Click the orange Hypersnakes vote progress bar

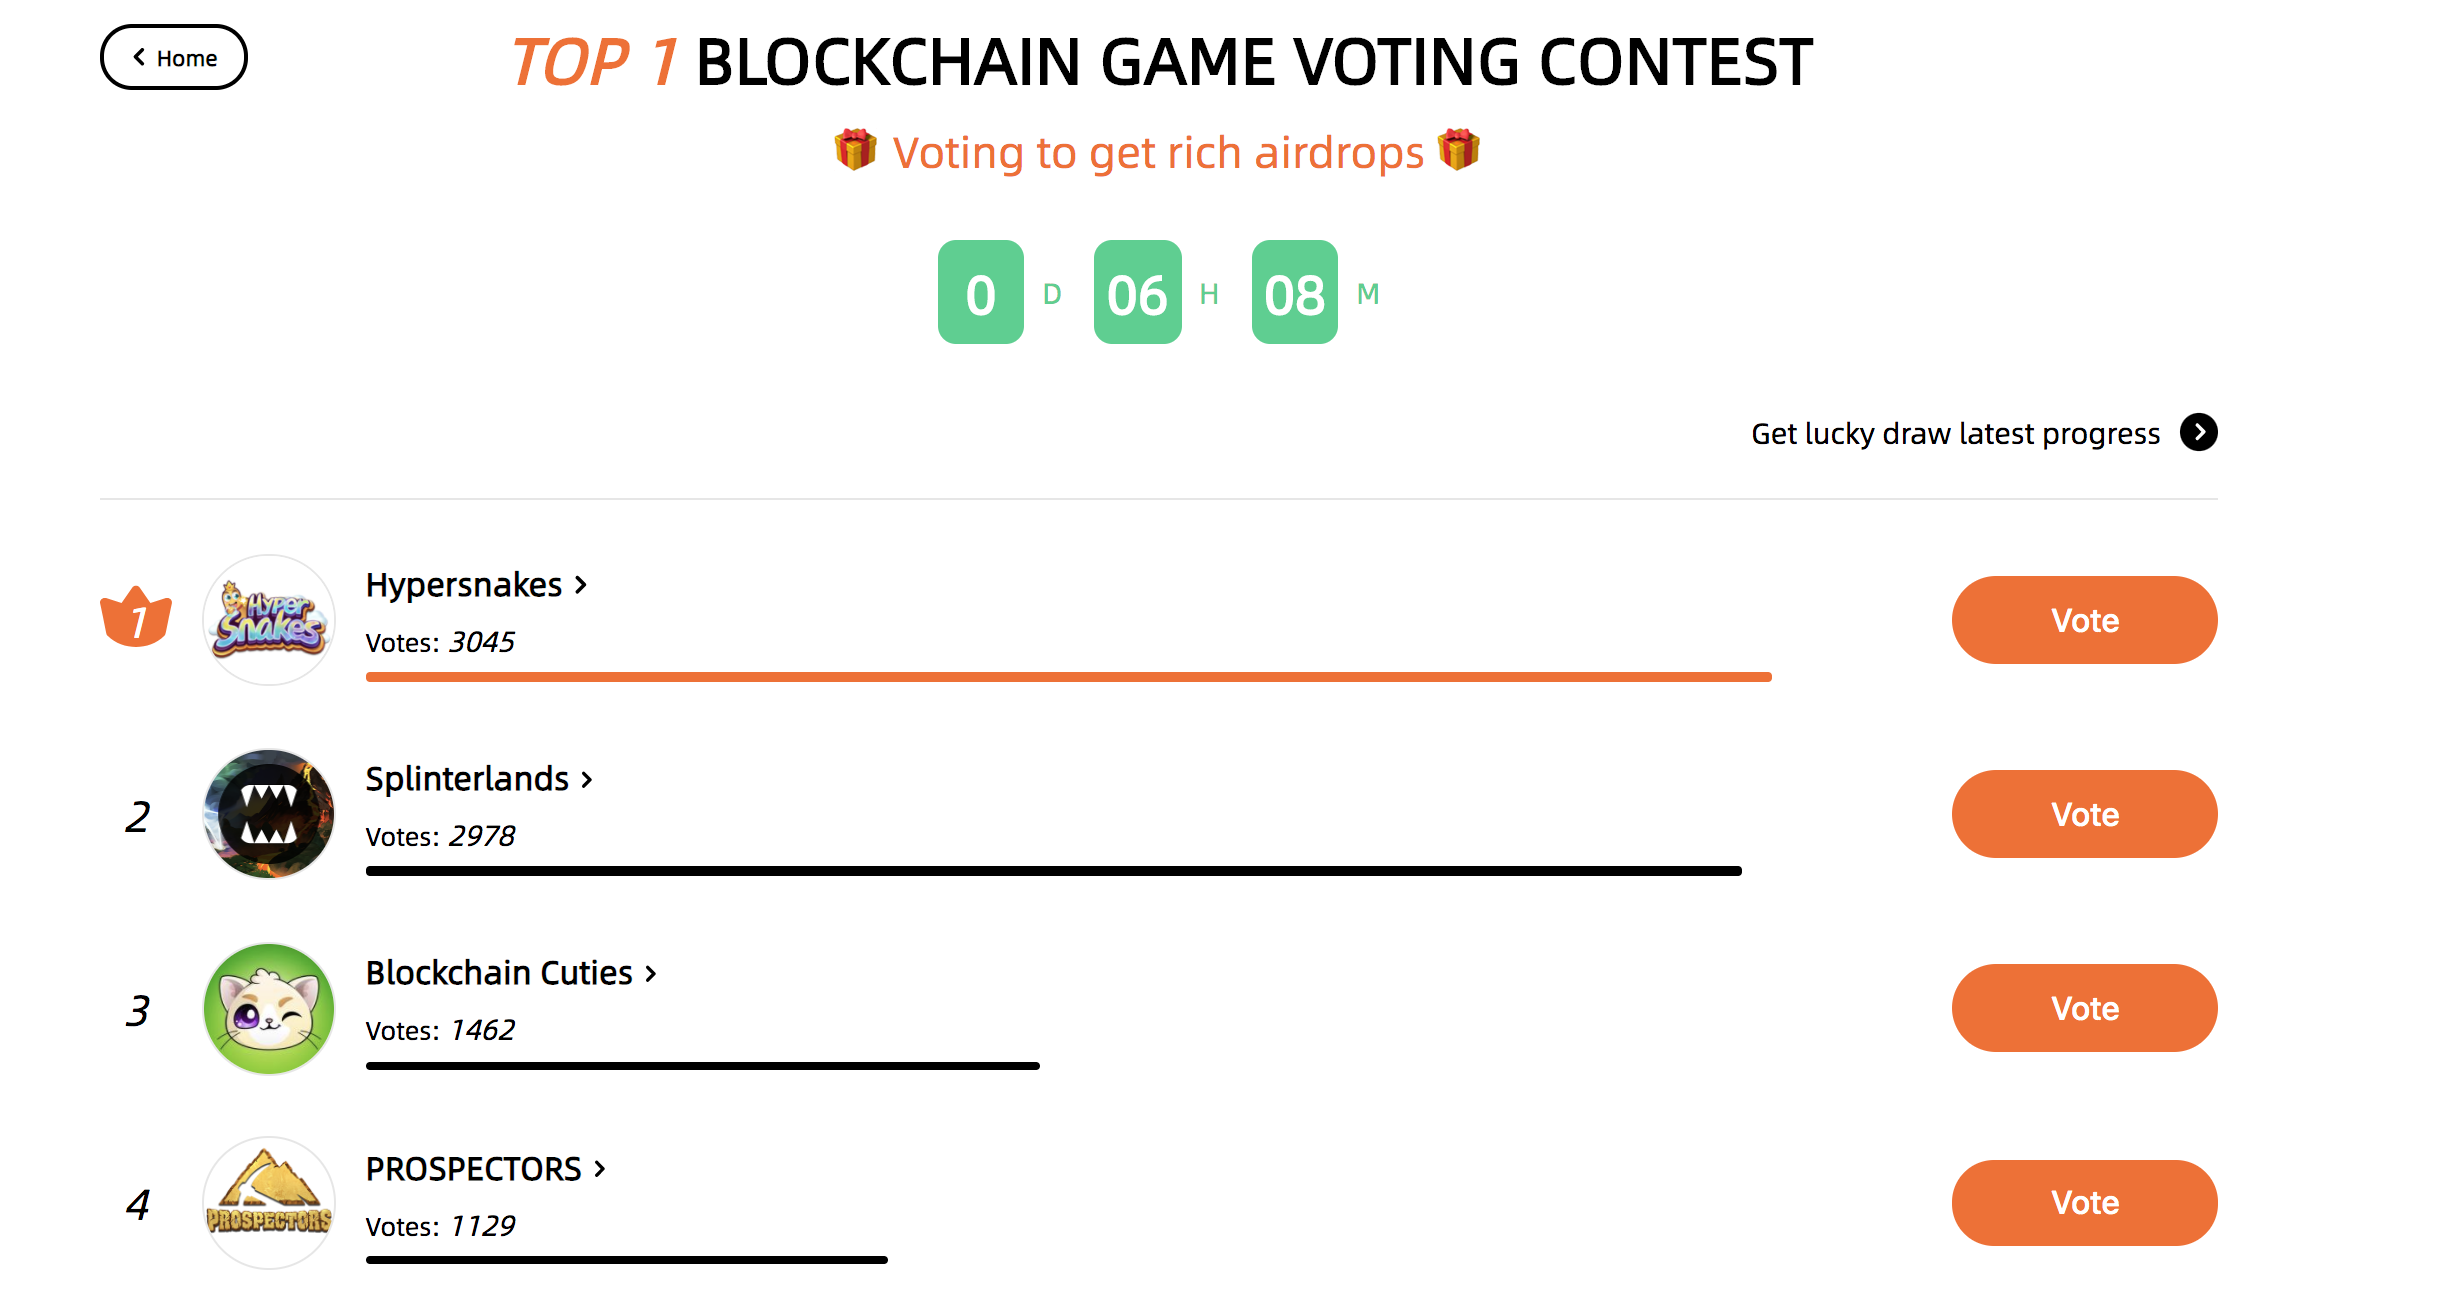click(x=1069, y=677)
